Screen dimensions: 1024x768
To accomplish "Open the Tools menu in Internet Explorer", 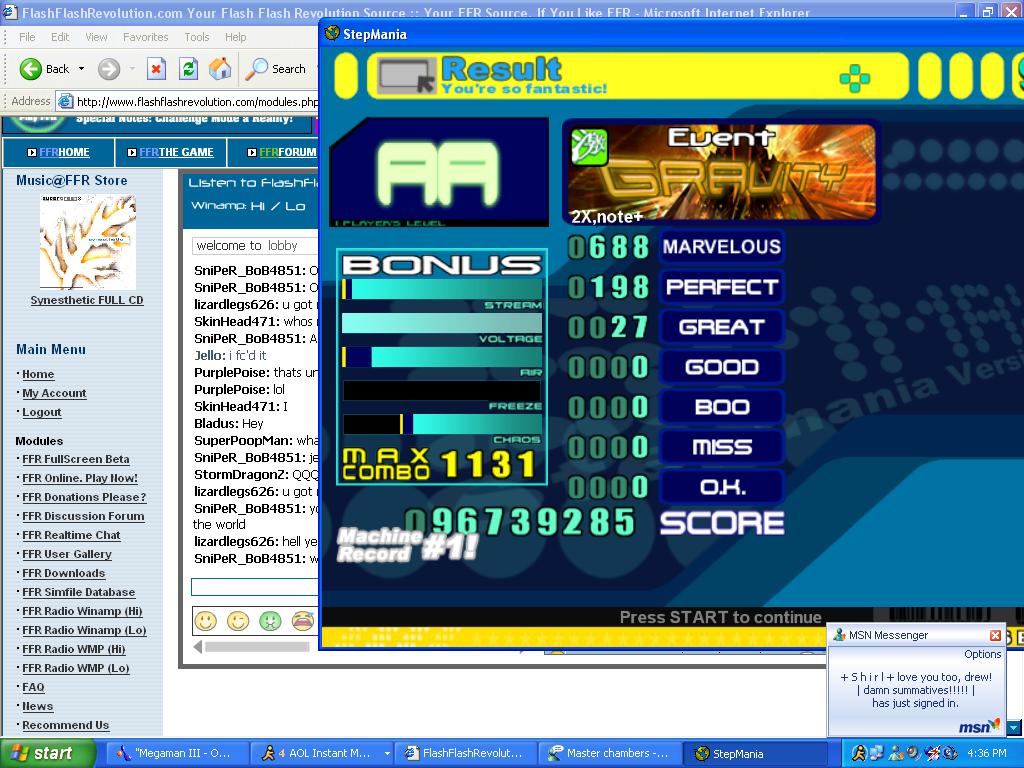I will pyautogui.click(x=197, y=37).
